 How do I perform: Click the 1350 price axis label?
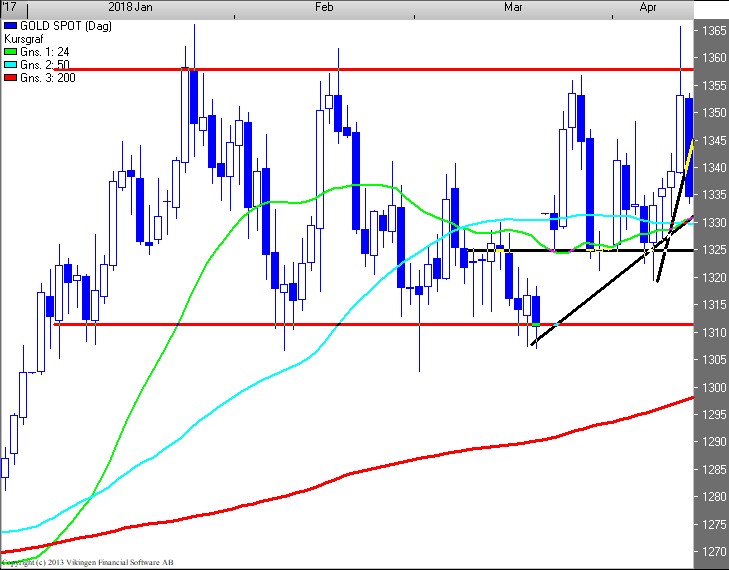[714, 113]
